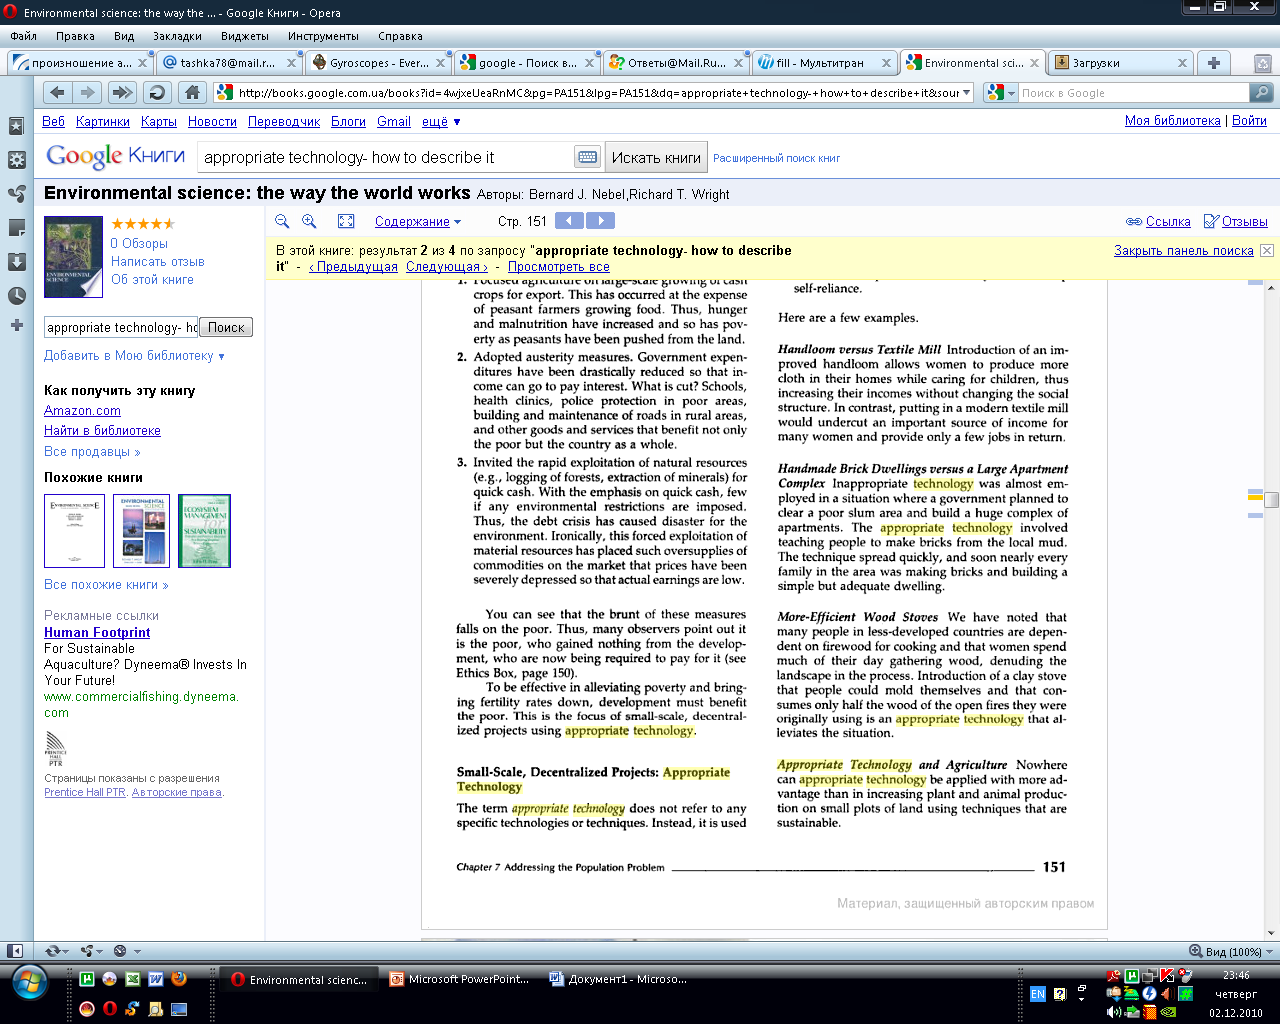Open the Amazon.com link
Image resolution: width=1280 pixels, height=1024 pixels.
[x=82, y=410]
